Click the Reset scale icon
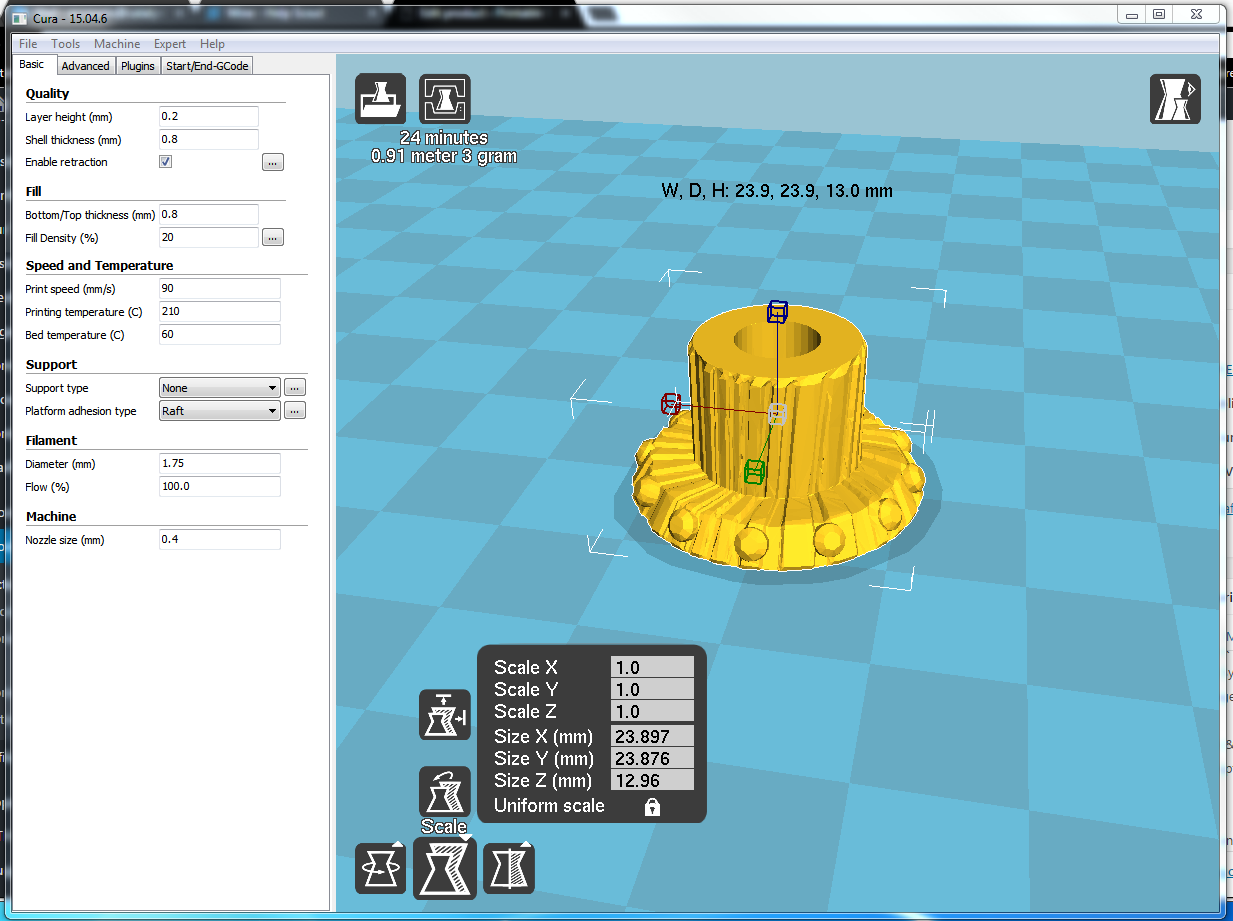This screenshot has width=1233, height=921. click(444, 791)
